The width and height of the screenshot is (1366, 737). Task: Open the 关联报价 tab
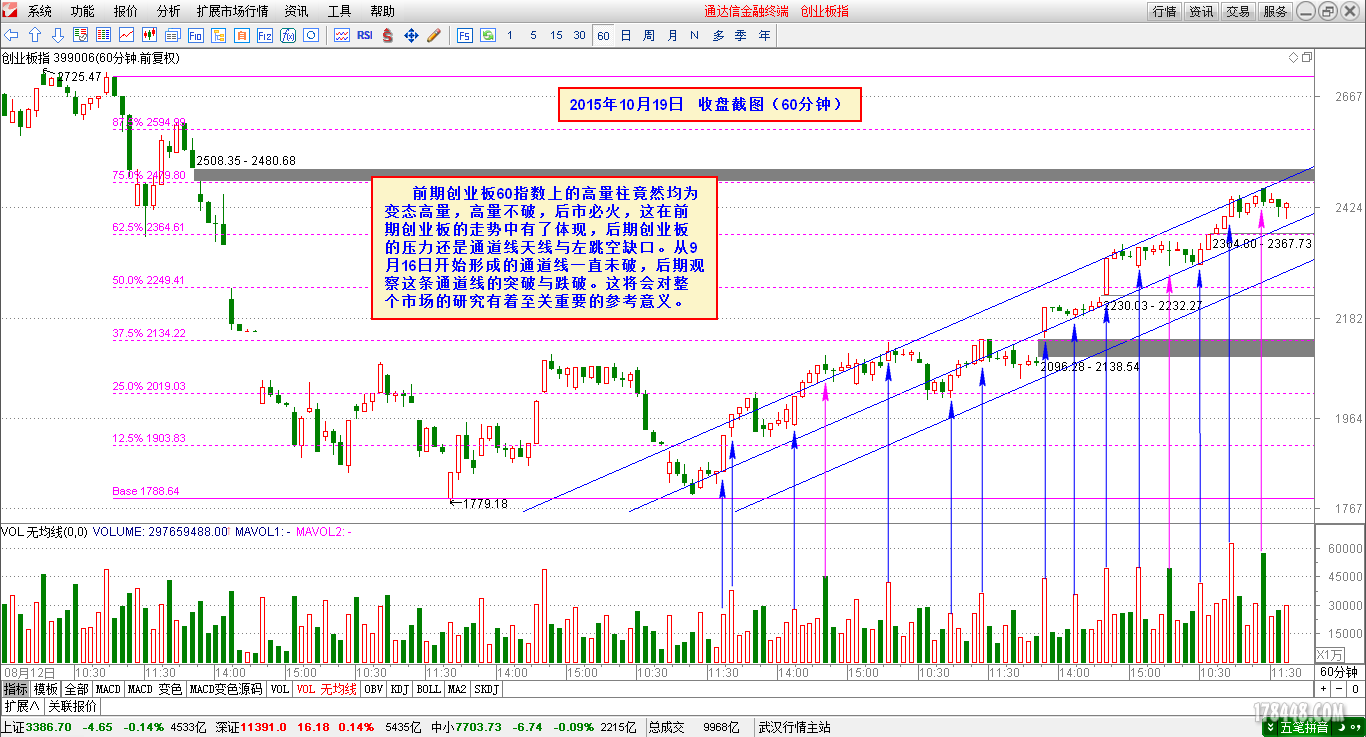tap(73, 706)
